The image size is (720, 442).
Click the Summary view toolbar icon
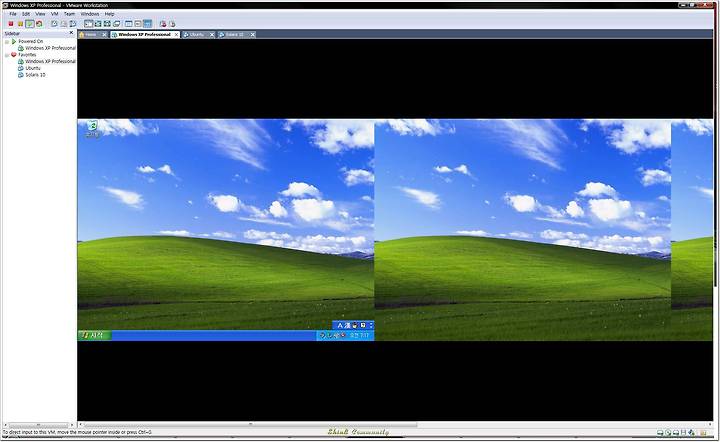tap(128, 24)
